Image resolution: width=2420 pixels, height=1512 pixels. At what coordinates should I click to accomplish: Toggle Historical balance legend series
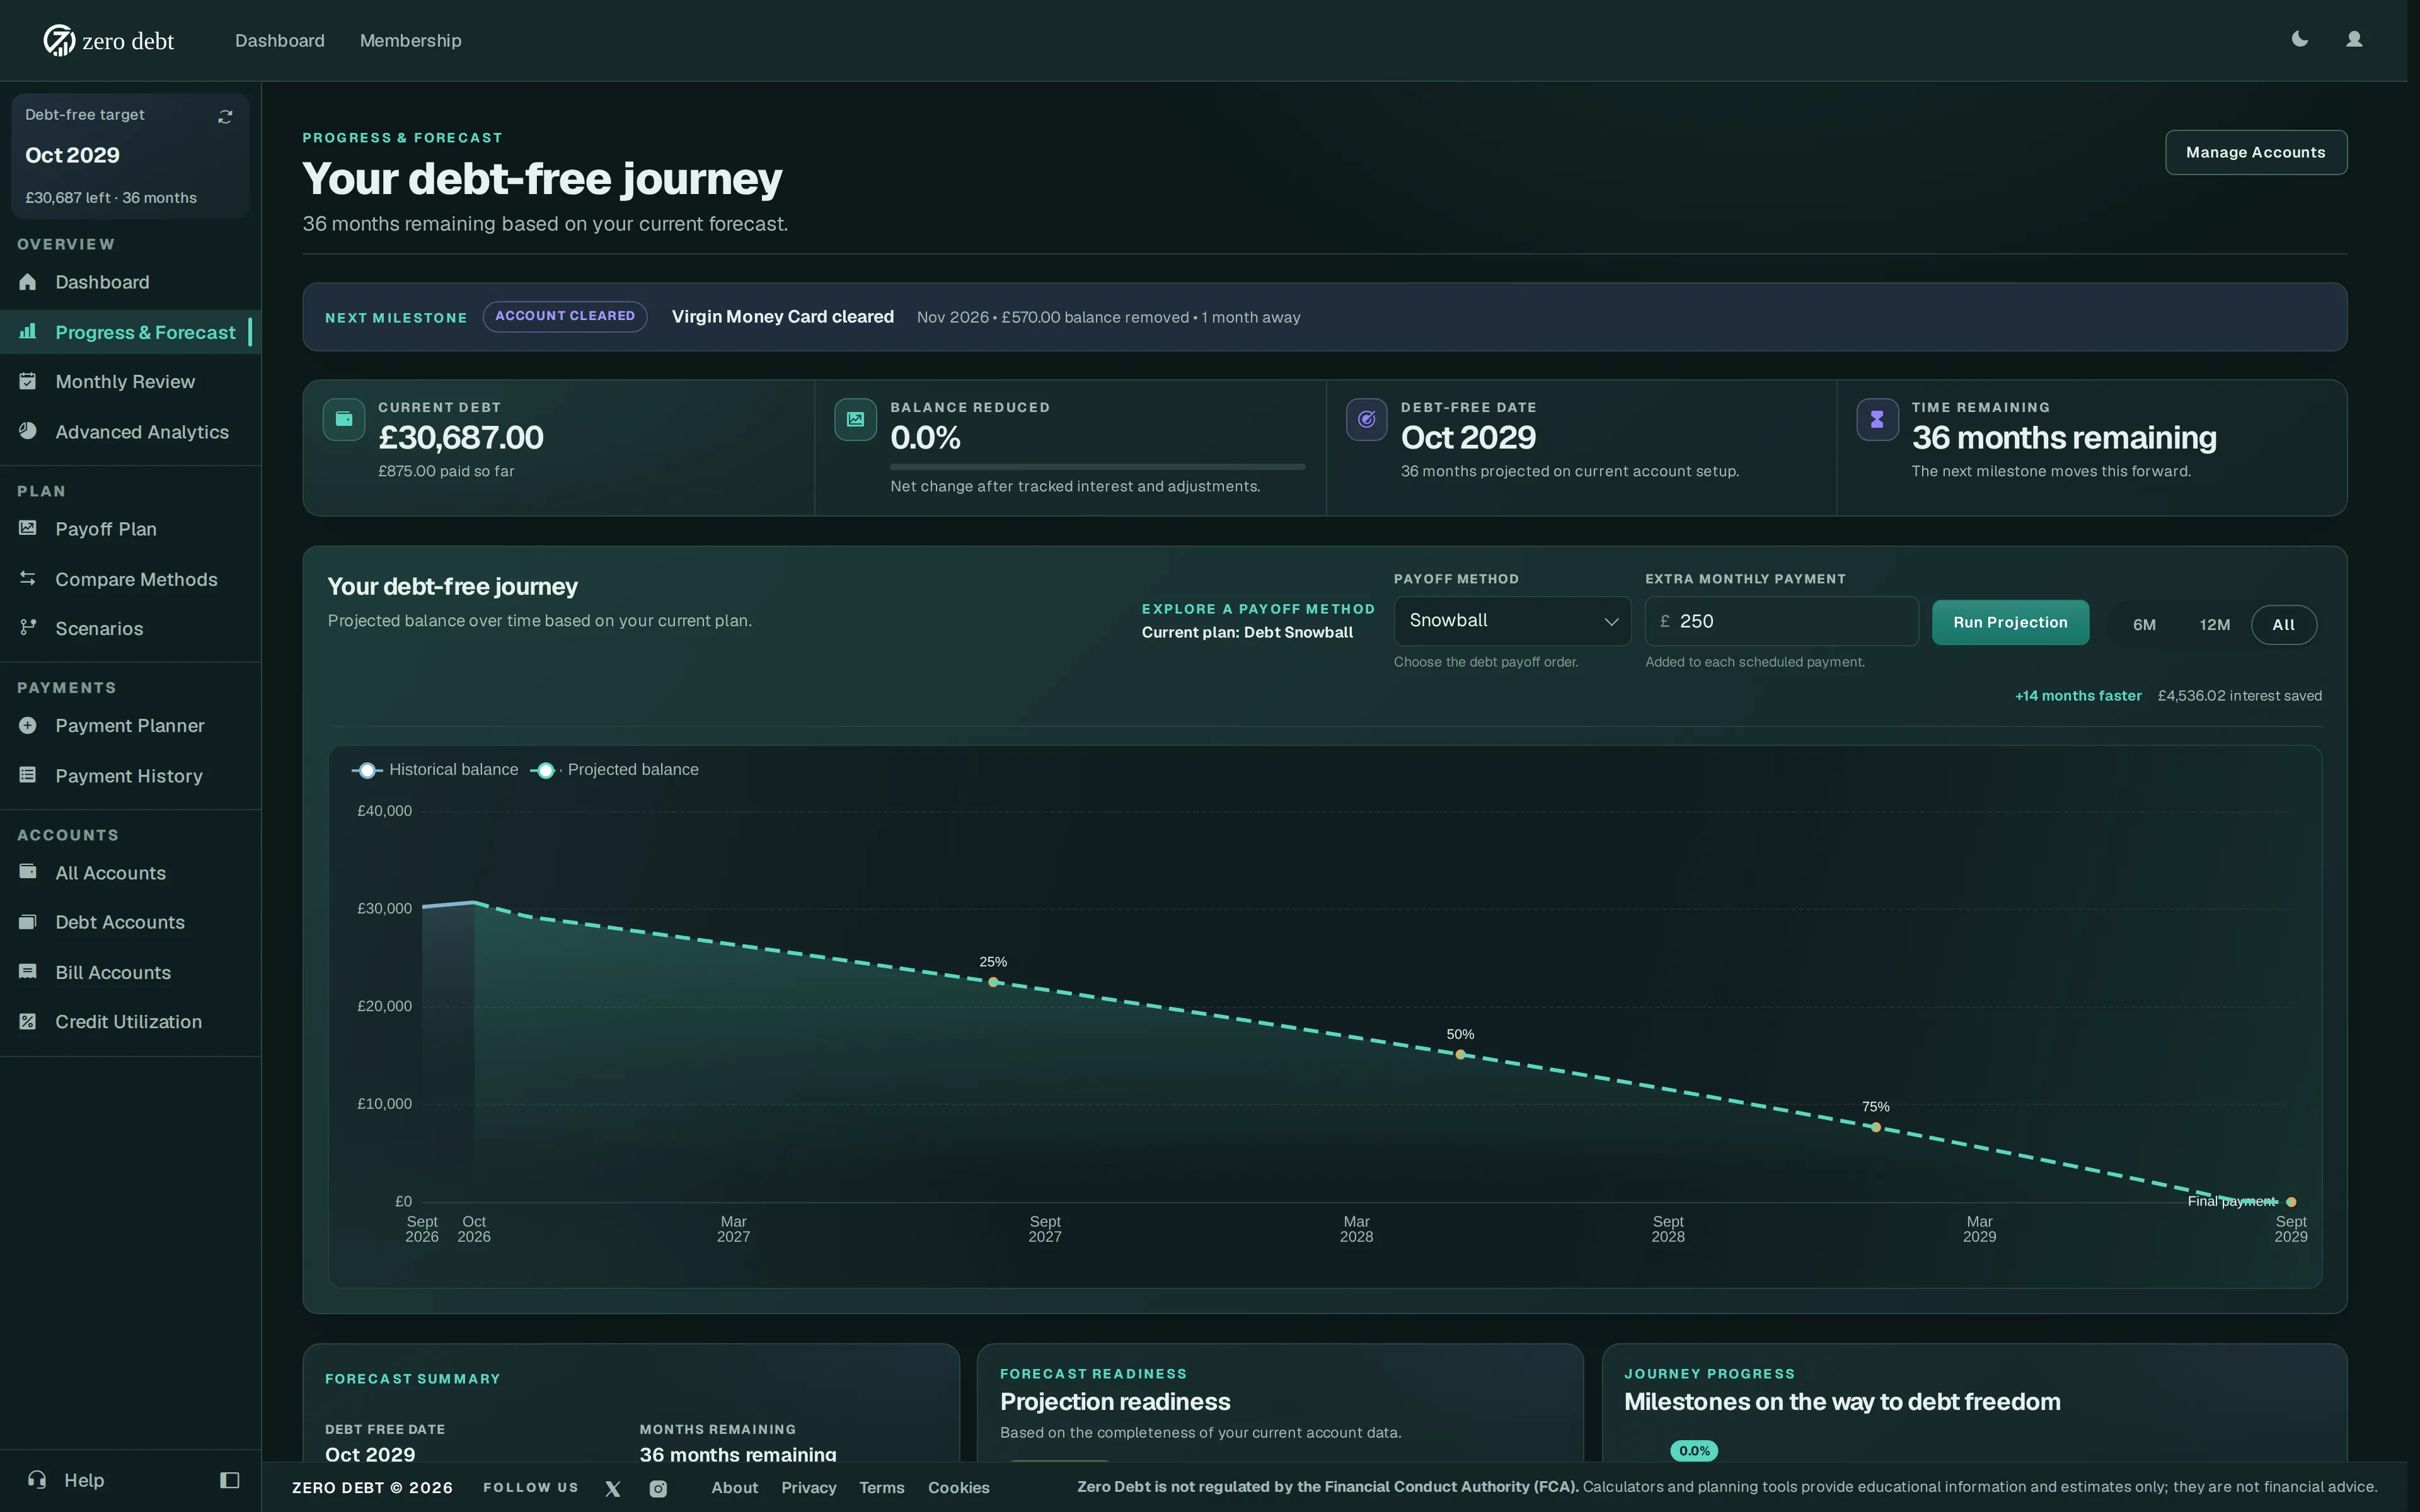coord(435,770)
